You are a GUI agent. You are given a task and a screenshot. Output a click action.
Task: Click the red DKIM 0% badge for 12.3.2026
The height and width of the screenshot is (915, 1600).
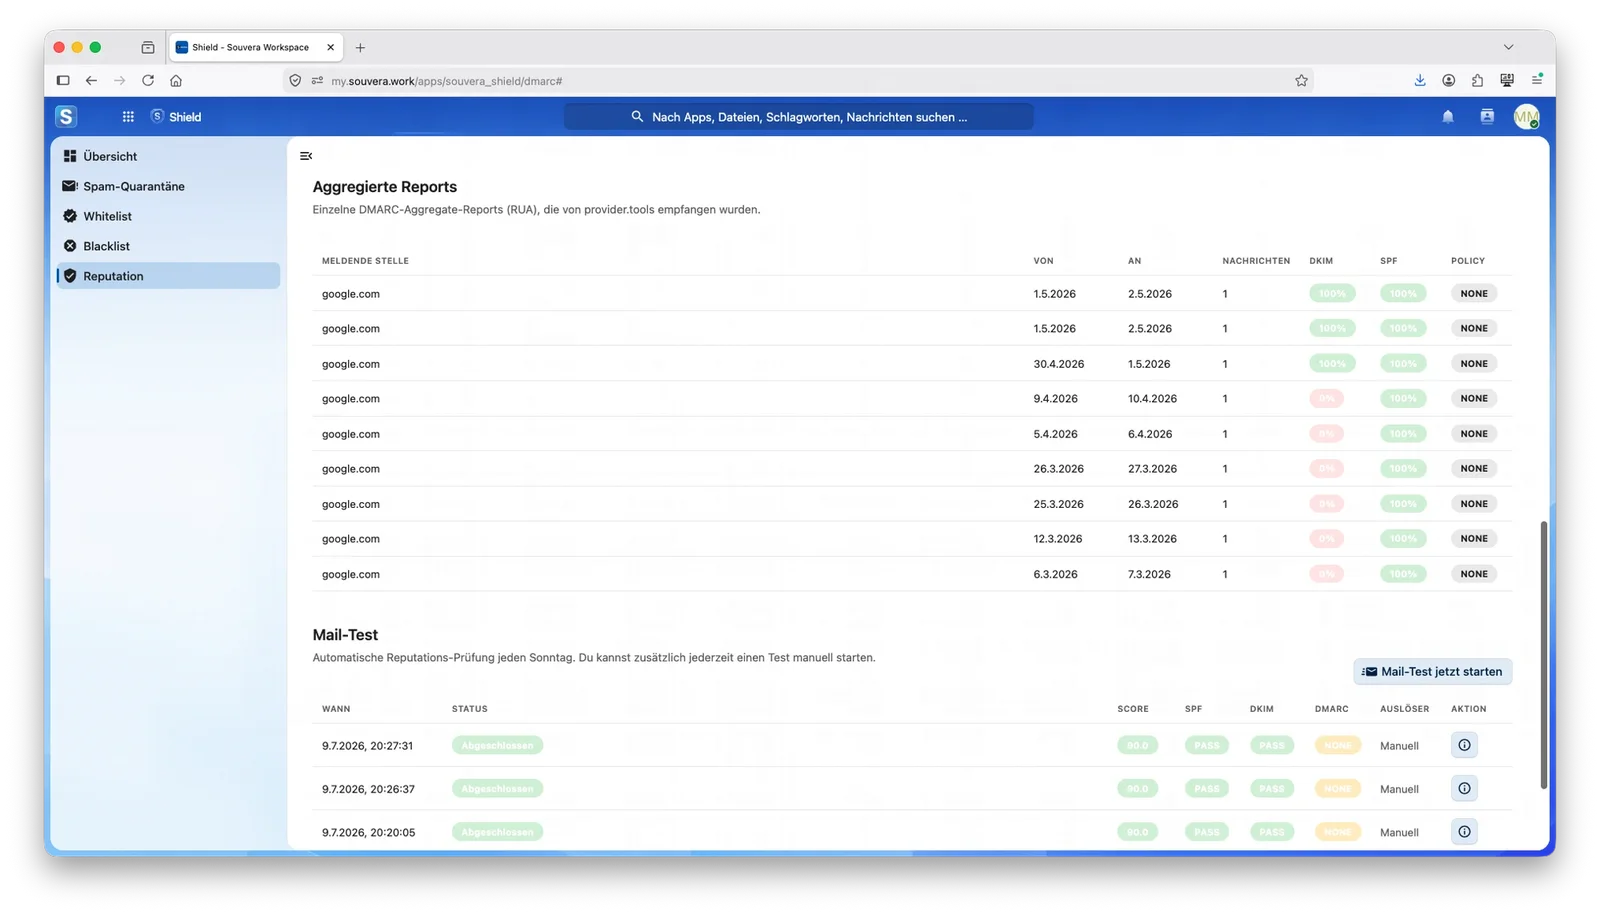click(1326, 539)
